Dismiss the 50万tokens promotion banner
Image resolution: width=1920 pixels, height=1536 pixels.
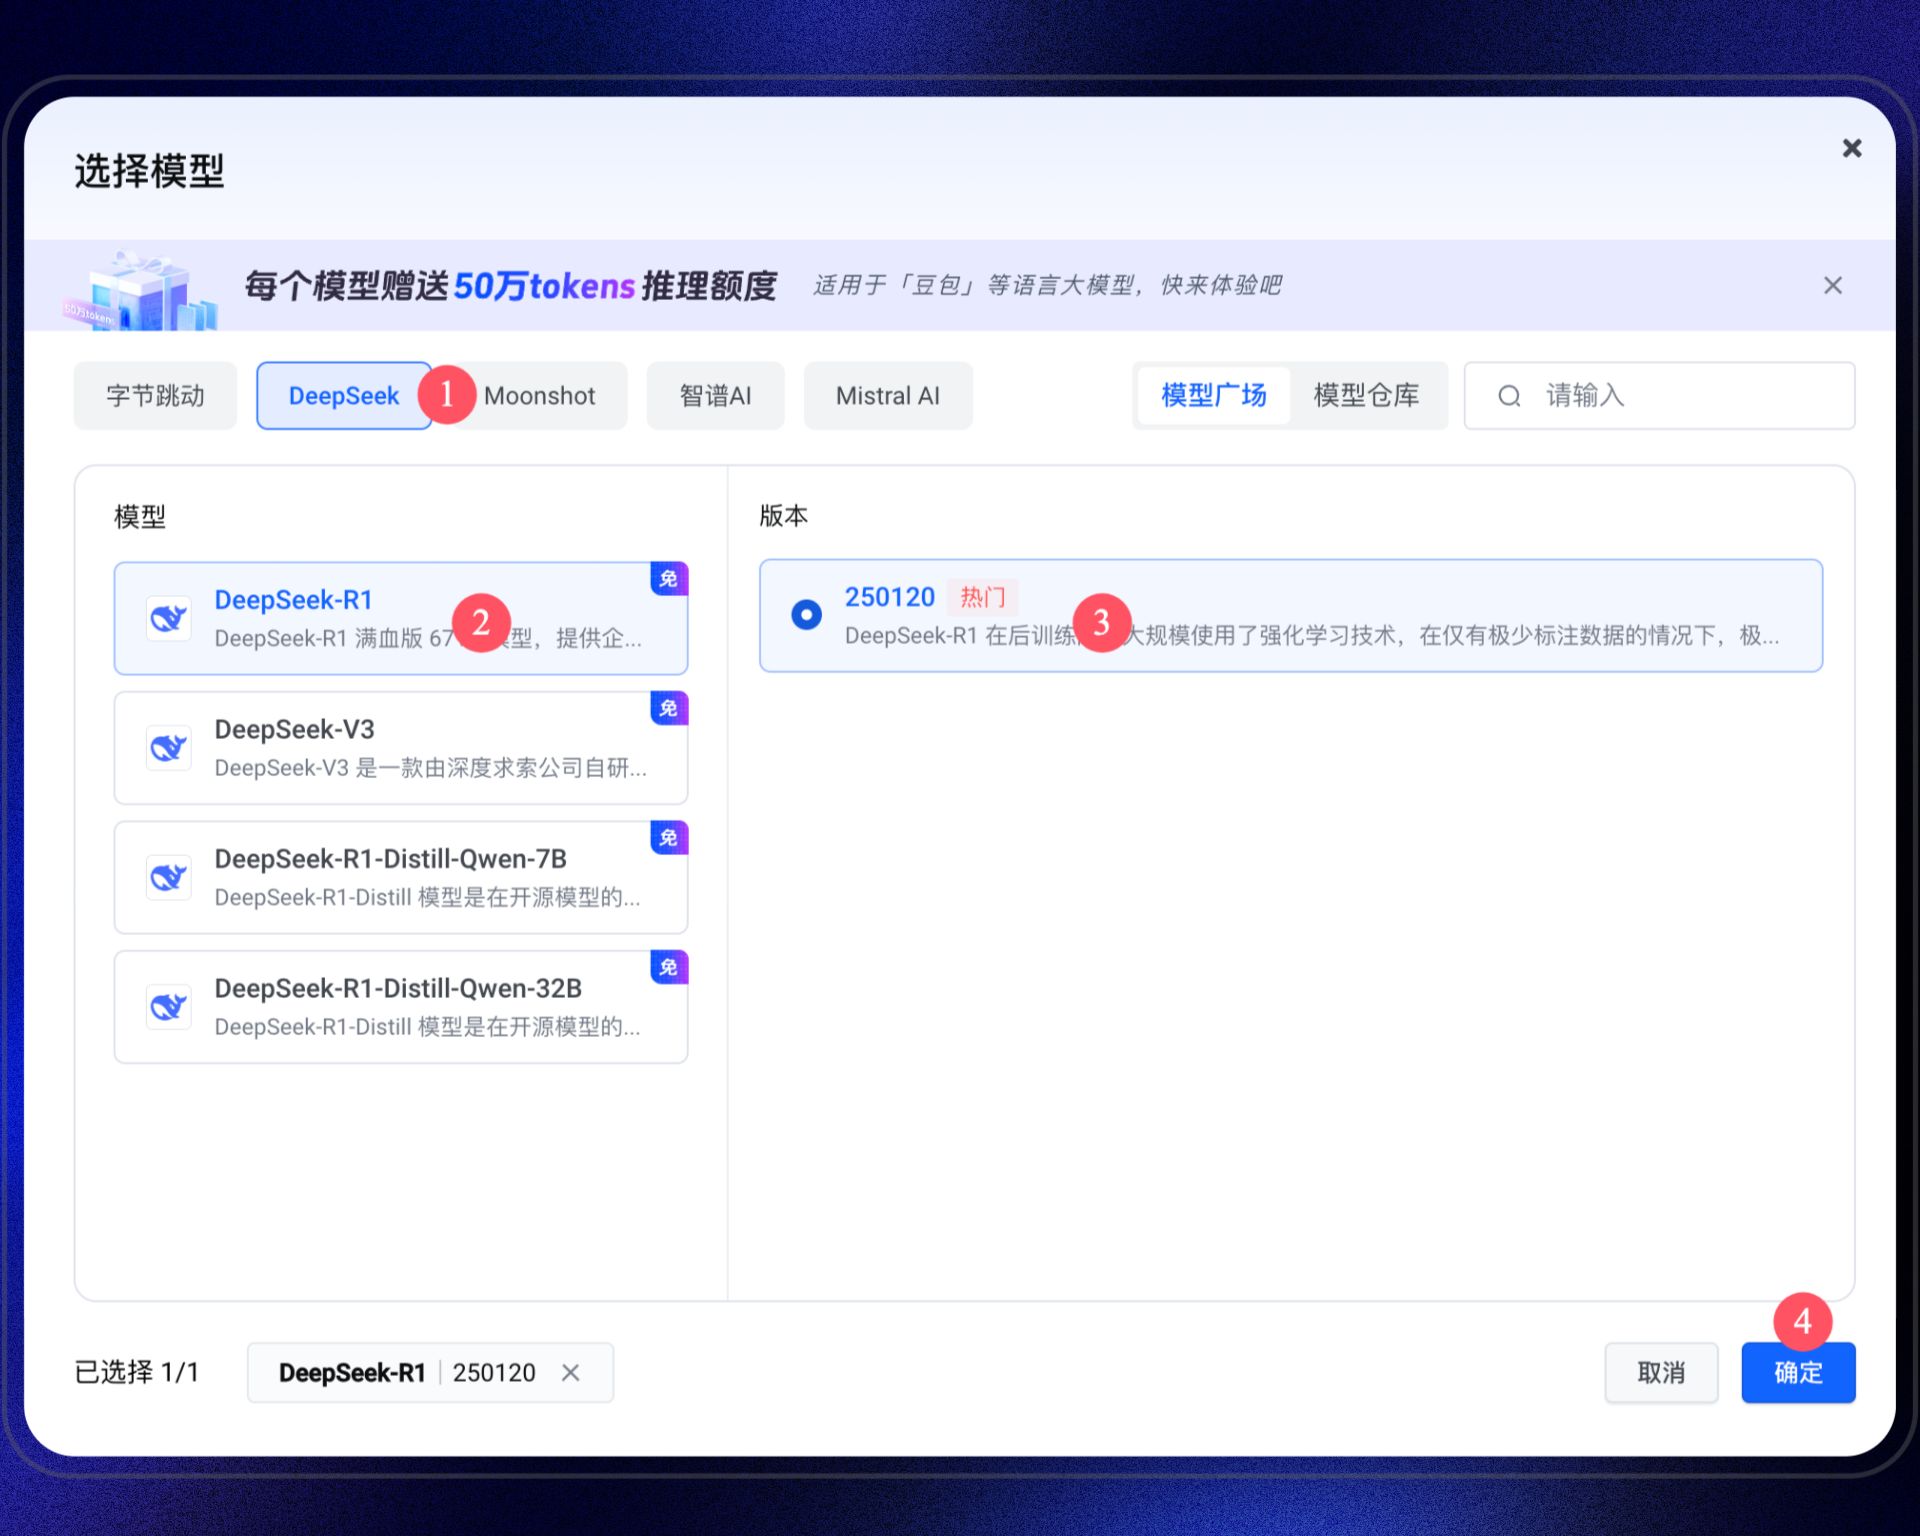1832,286
